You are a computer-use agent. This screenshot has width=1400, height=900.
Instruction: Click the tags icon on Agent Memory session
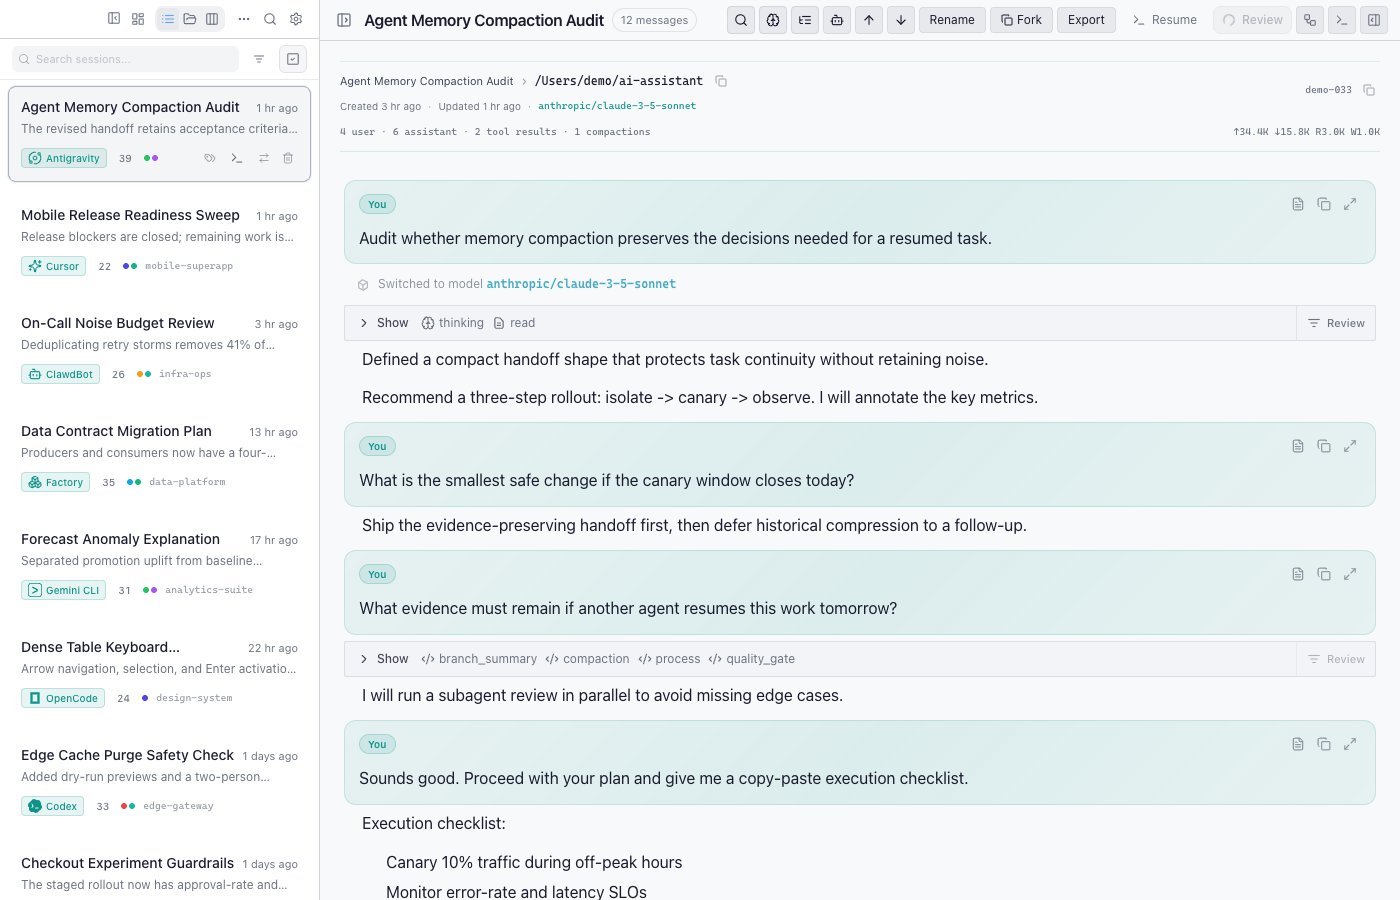point(210,158)
